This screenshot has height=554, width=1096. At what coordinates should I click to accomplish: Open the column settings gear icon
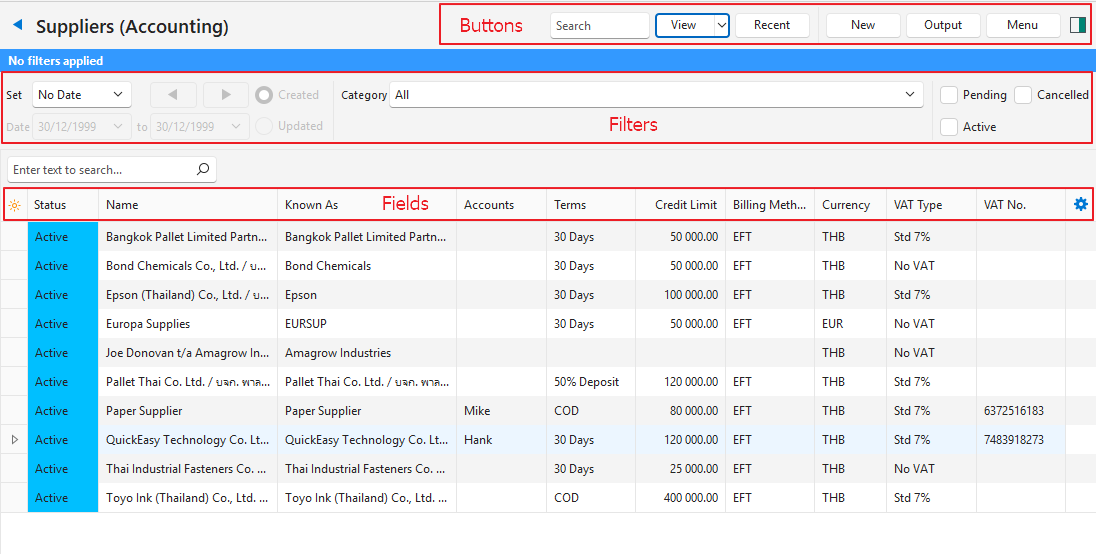pos(1080,204)
